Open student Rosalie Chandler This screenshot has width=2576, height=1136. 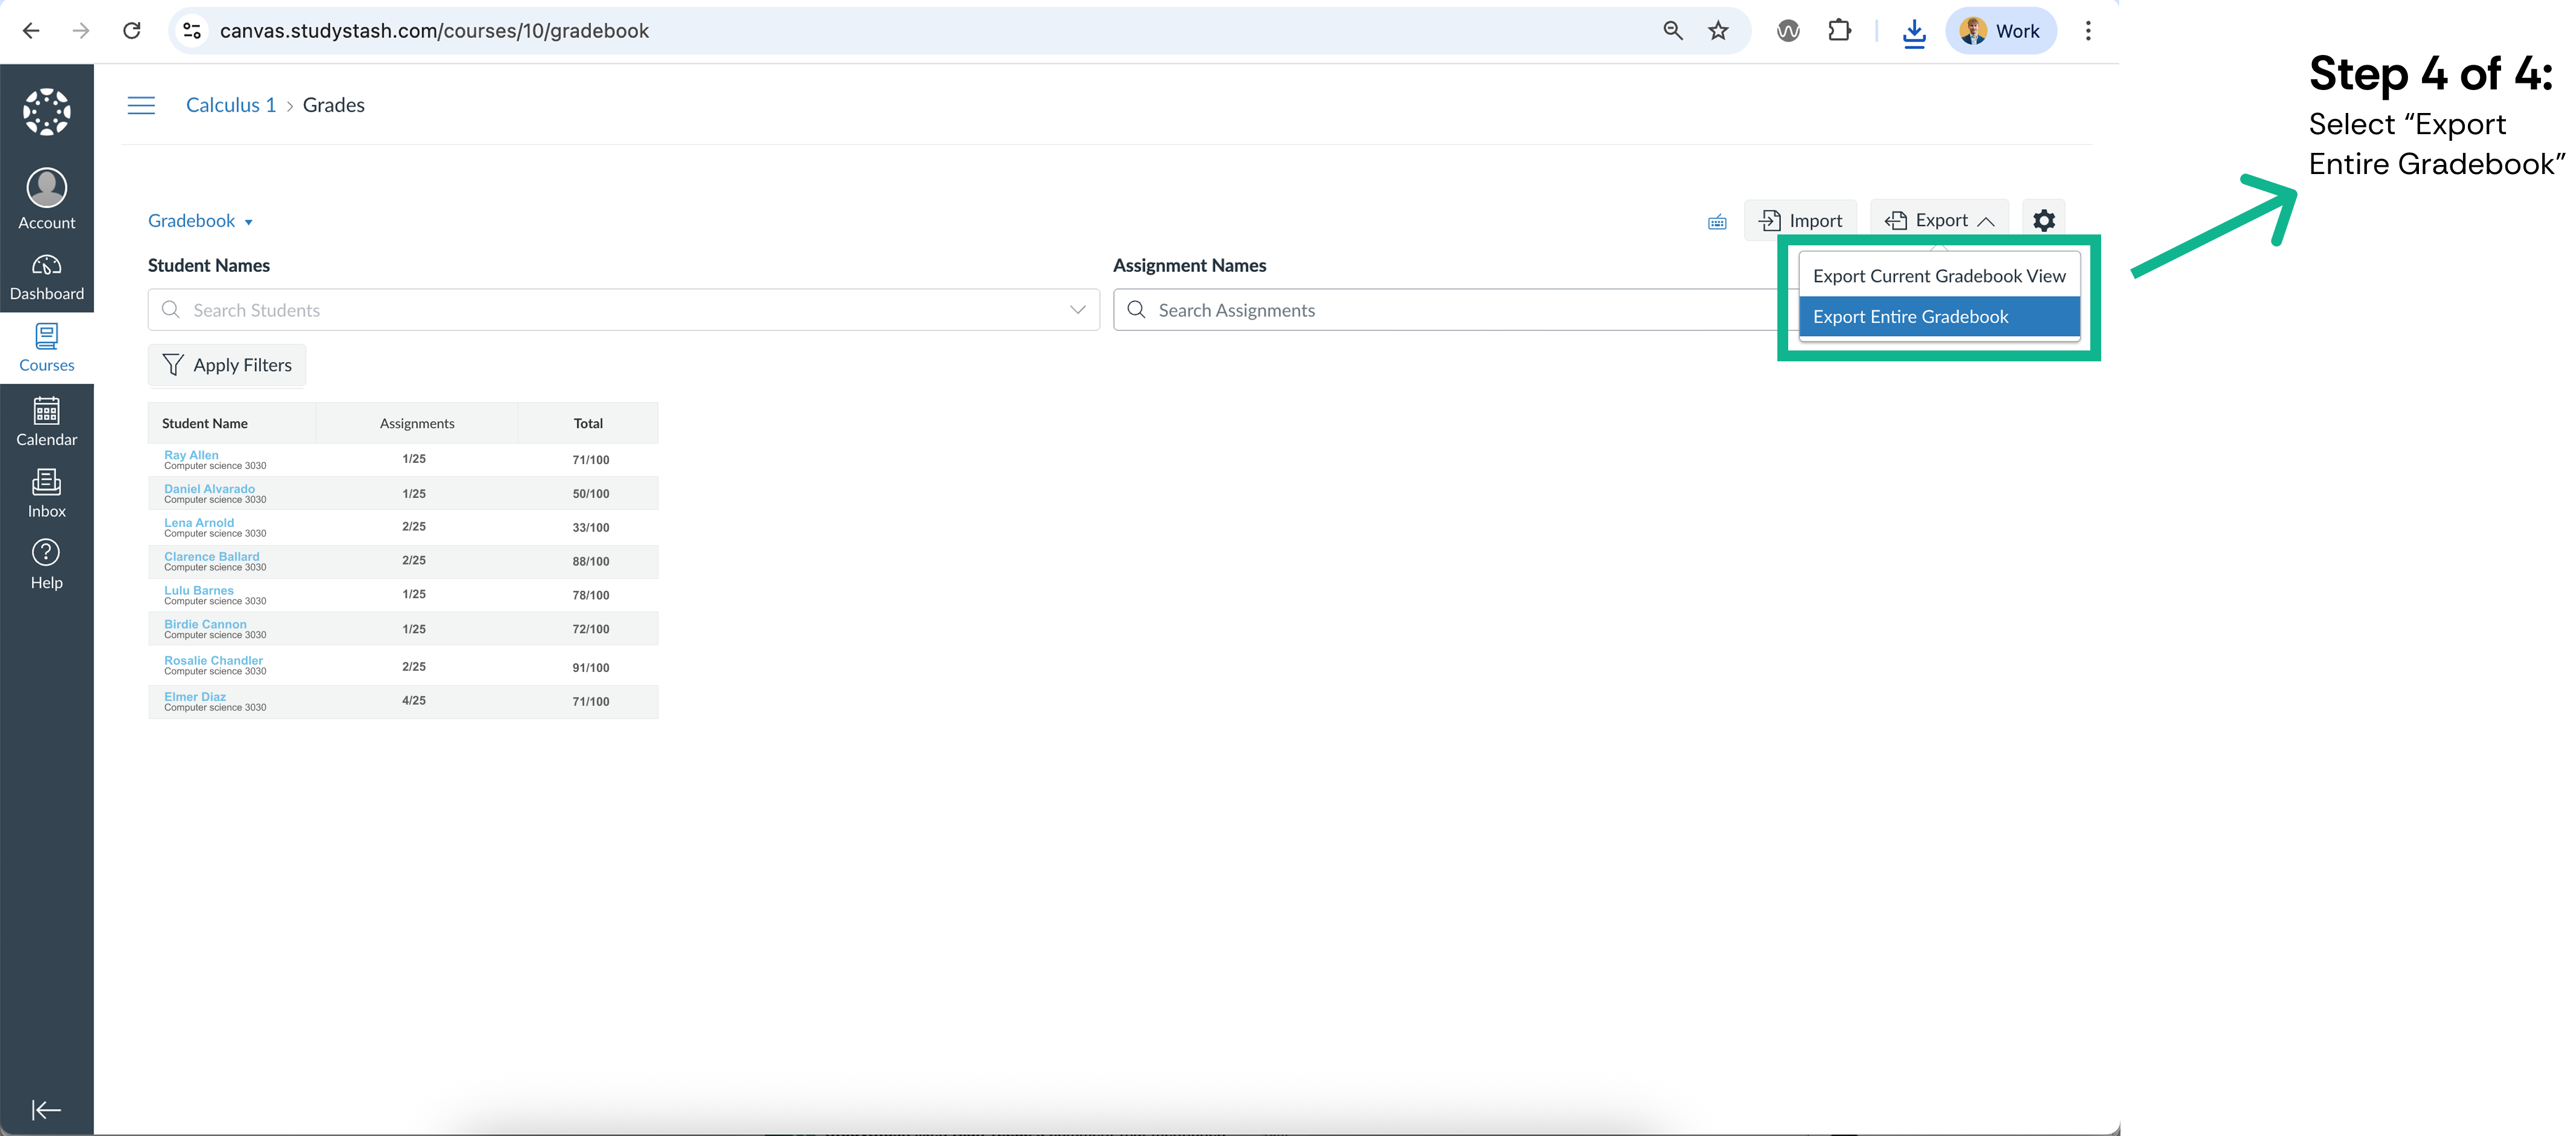coord(214,661)
